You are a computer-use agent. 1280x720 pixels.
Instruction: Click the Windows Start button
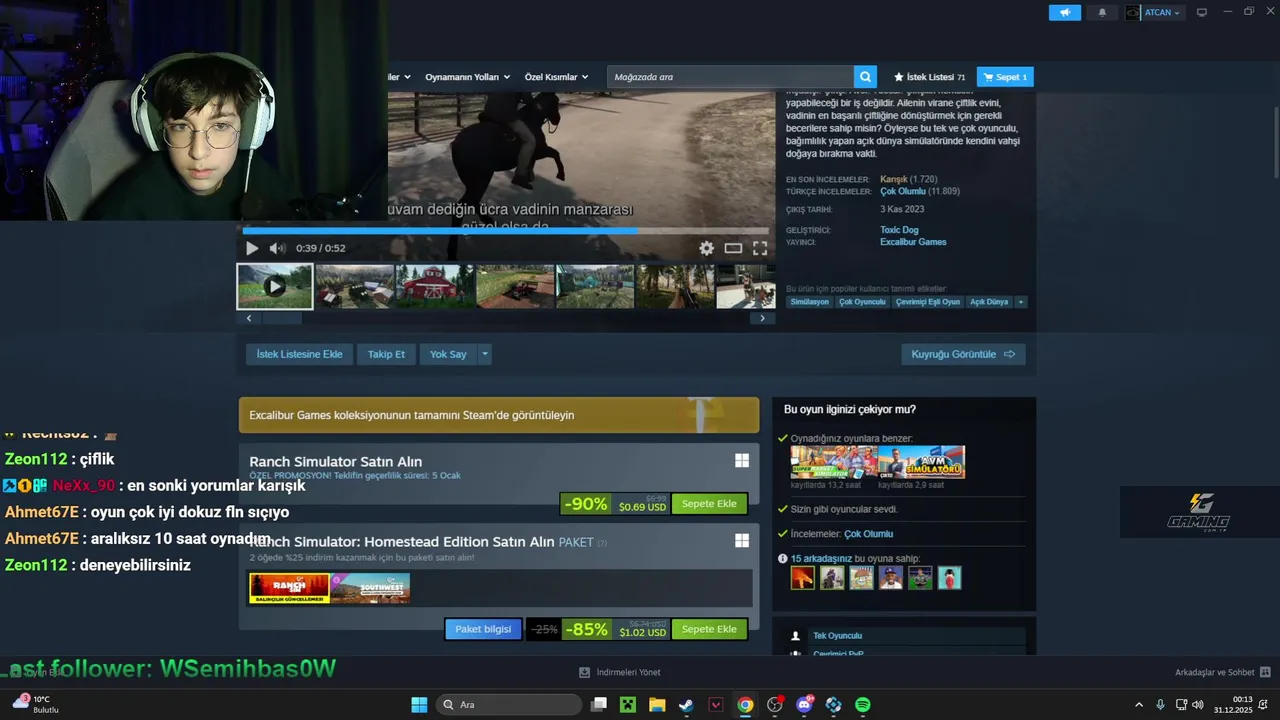coord(419,705)
